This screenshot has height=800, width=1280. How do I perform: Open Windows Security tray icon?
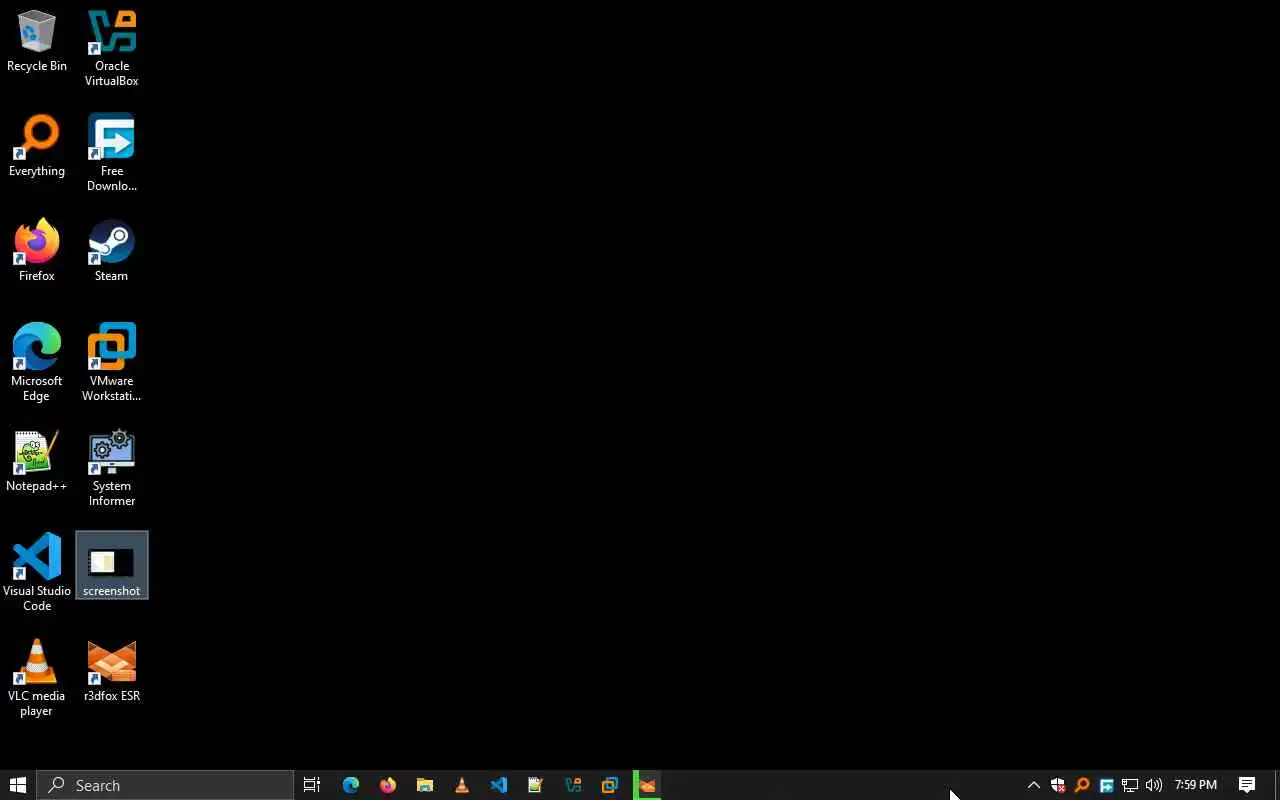(x=1058, y=785)
